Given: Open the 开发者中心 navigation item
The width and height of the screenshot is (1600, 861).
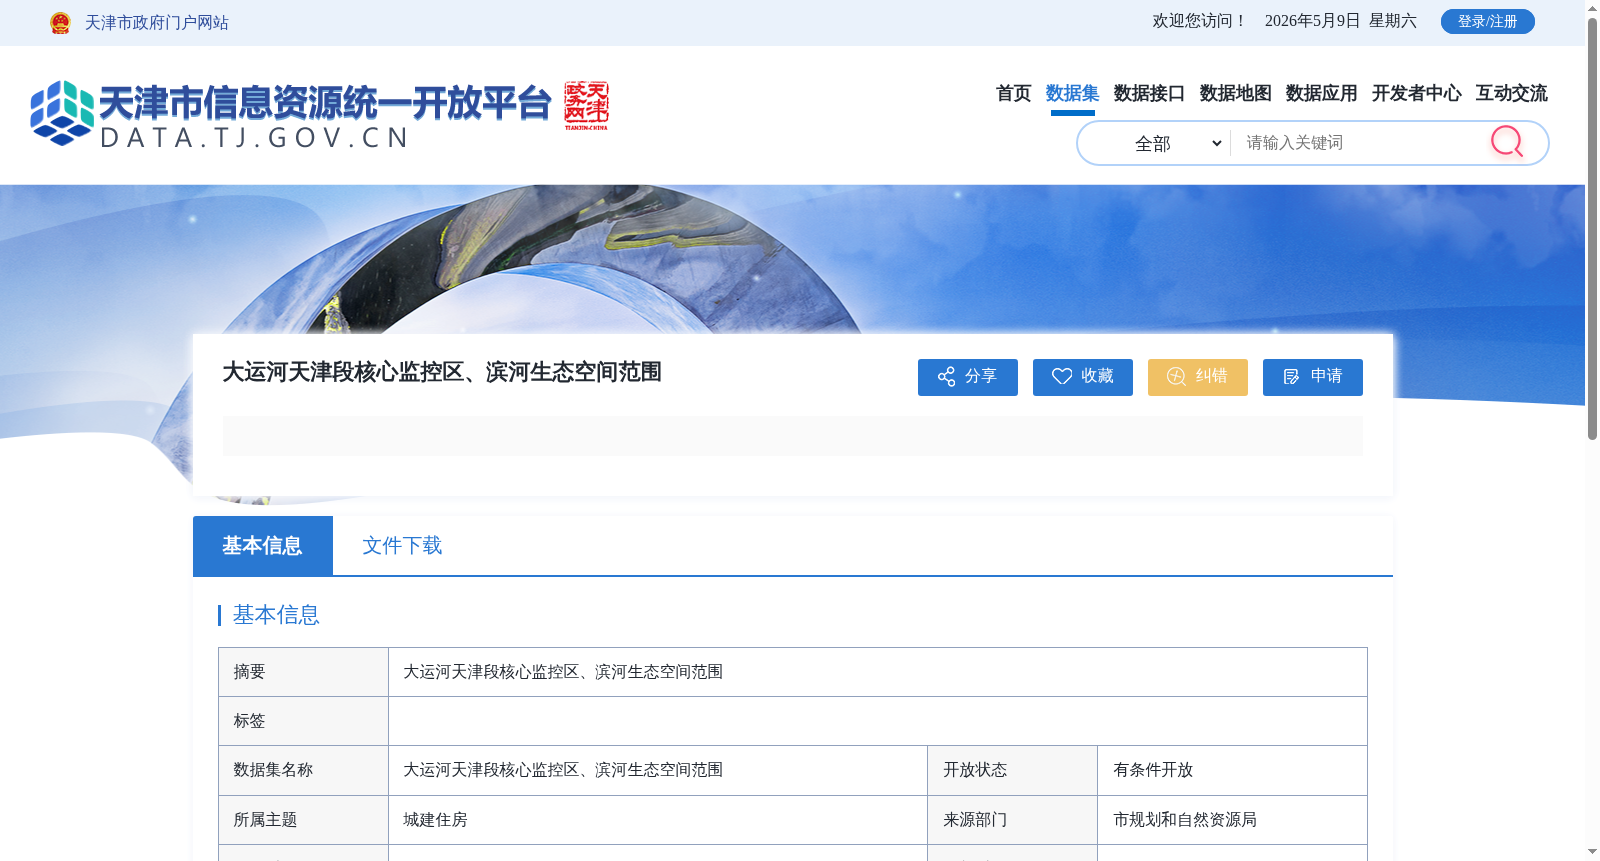Looking at the screenshot, I should (x=1416, y=93).
